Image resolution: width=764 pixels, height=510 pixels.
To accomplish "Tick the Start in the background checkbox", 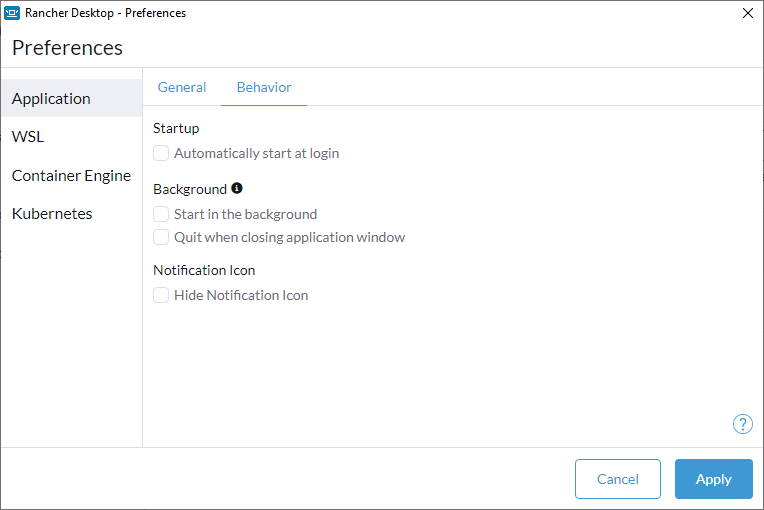I will [x=161, y=214].
